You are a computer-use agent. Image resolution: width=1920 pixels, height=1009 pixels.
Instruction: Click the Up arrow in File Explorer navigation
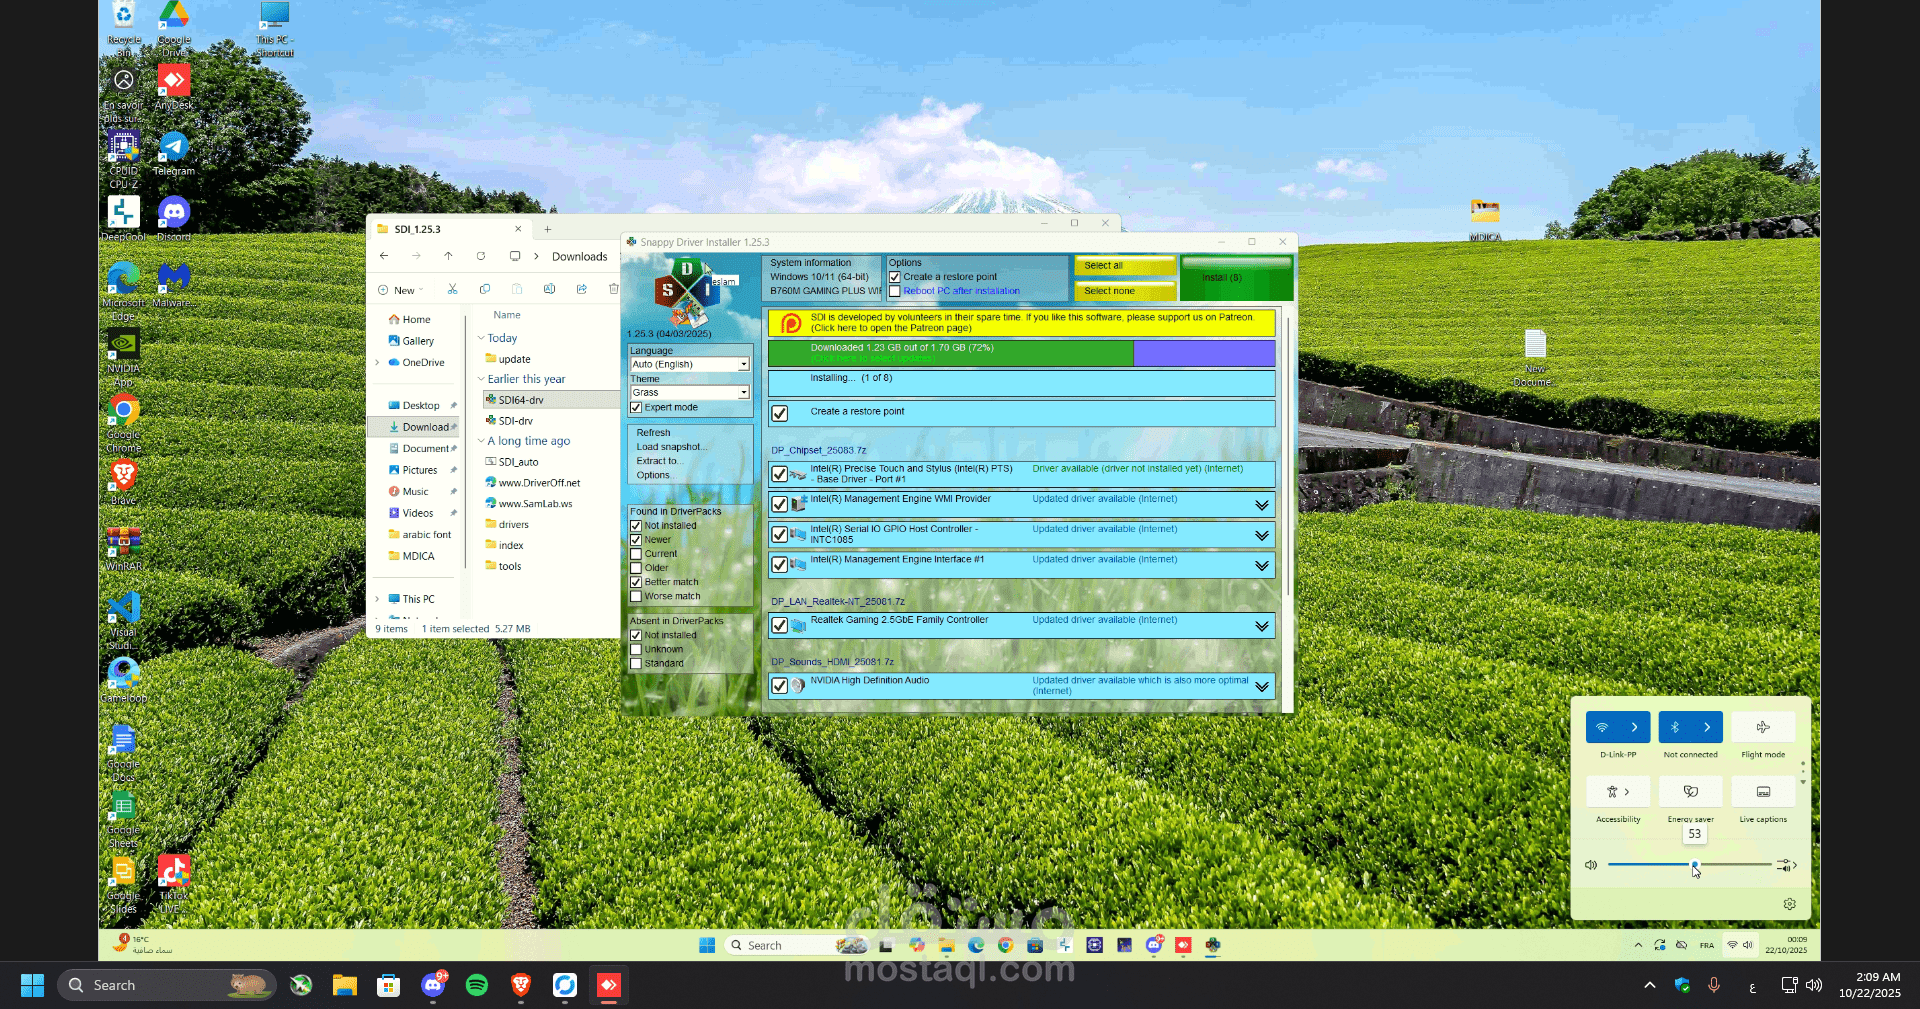coord(448,256)
